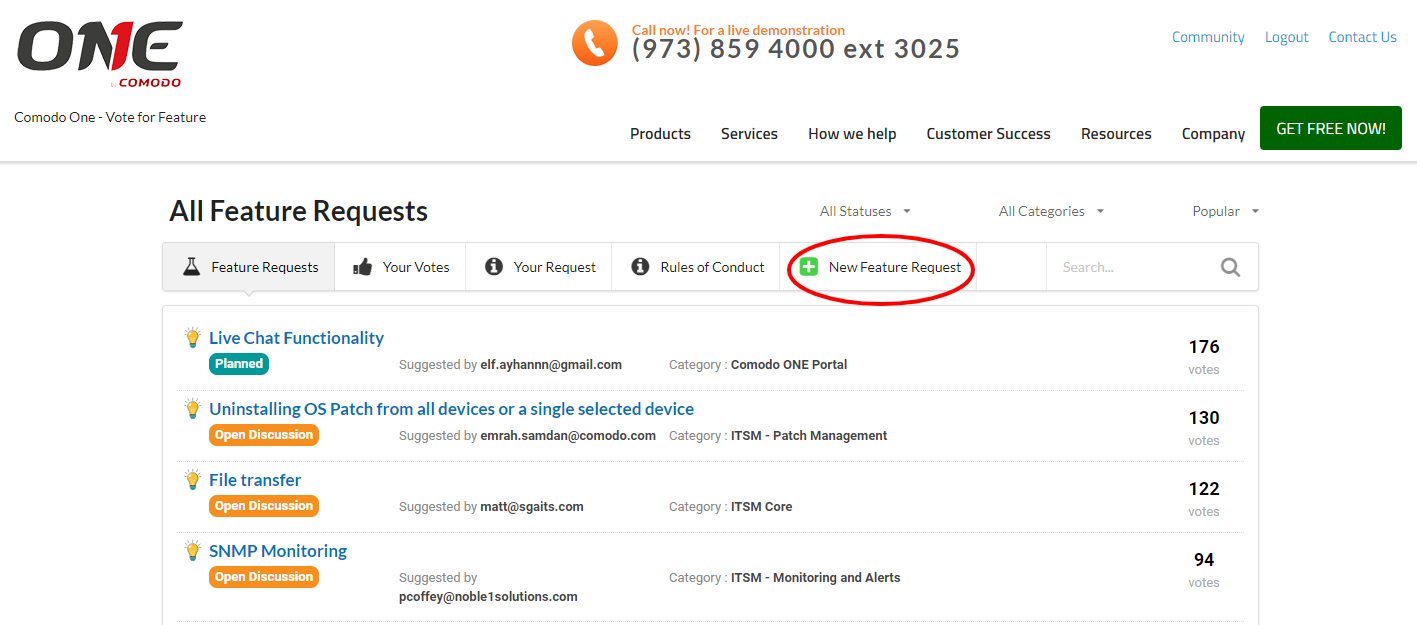
Task: Click category ITSM Core
Action: [762, 507]
